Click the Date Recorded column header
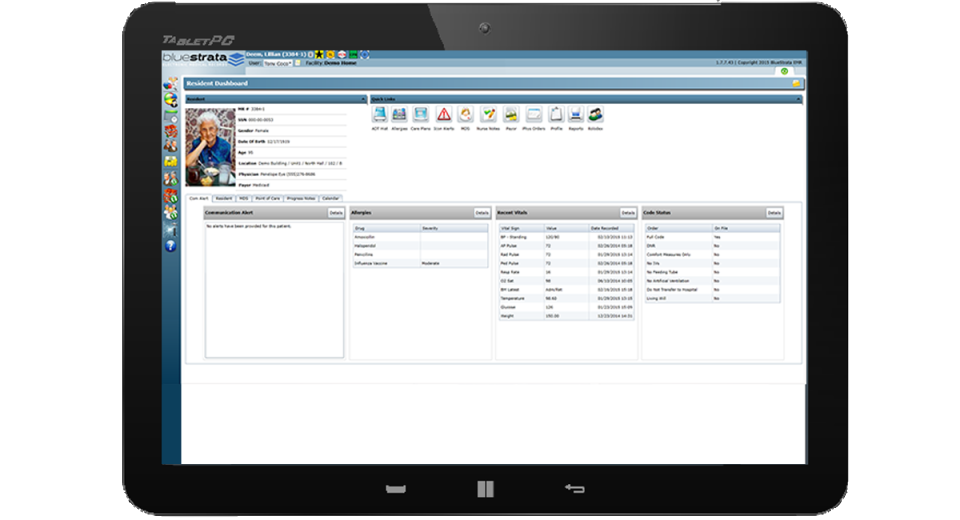960x520 pixels. (x=612, y=228)
